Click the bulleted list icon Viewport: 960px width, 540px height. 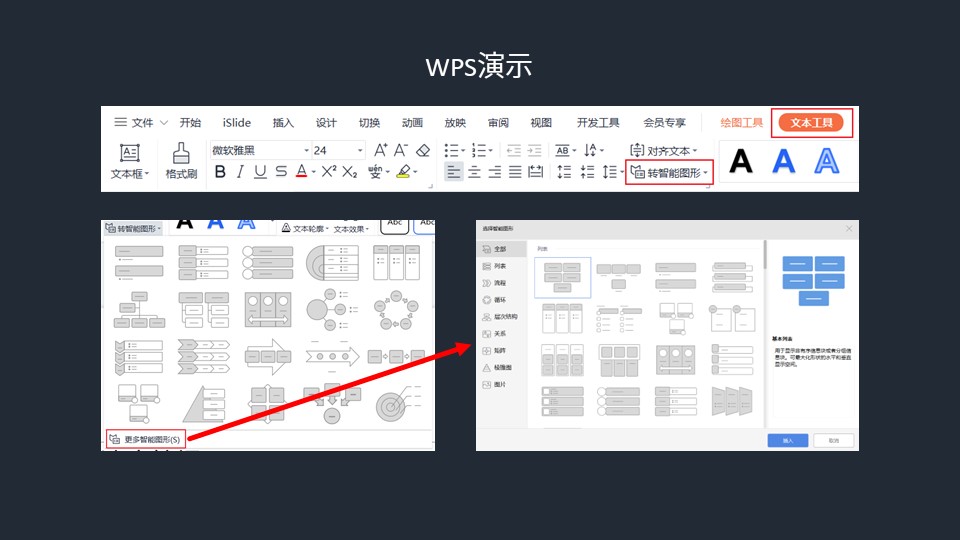point(451,150)
